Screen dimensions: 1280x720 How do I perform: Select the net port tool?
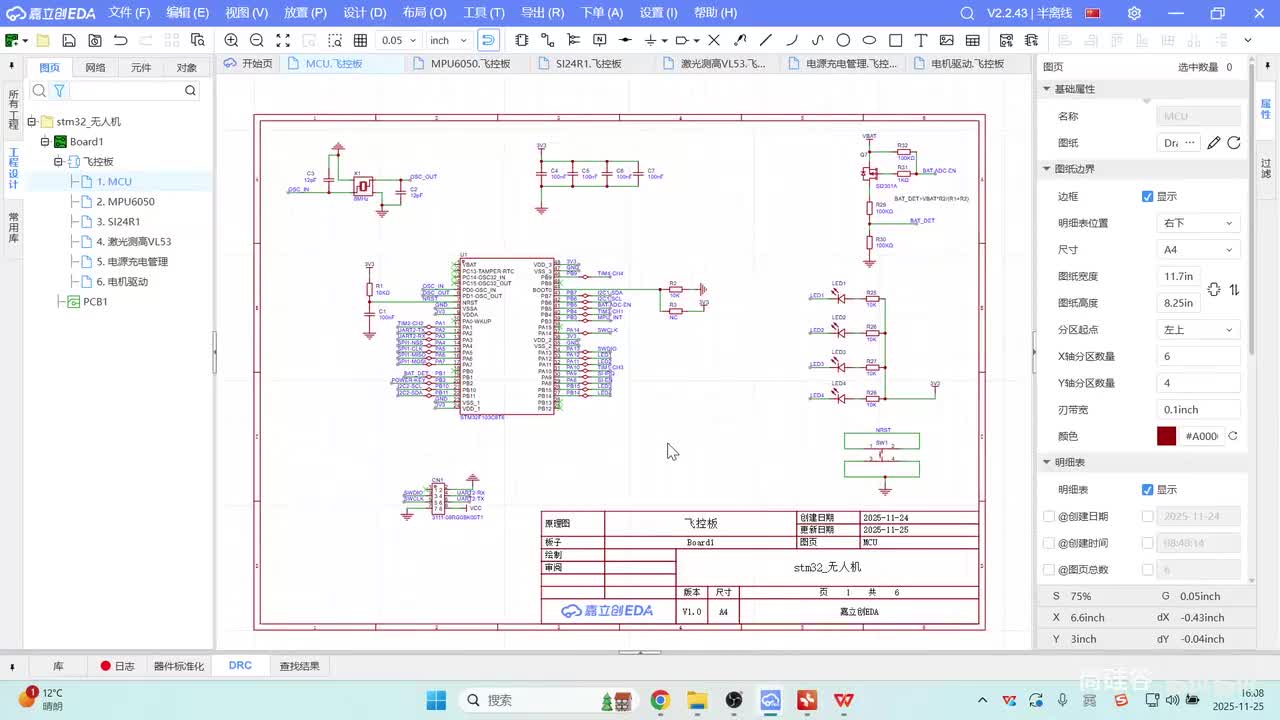coord(682,41)
